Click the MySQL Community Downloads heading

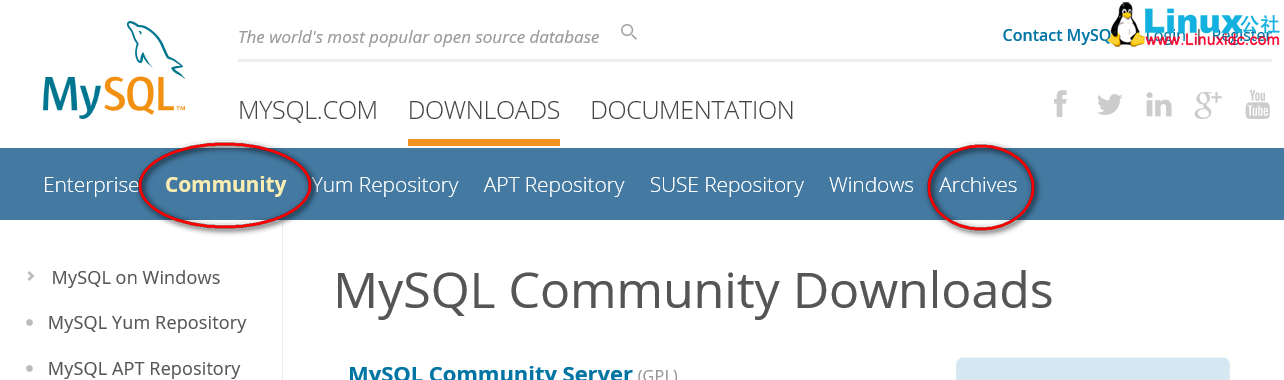[x=693, y=290]
